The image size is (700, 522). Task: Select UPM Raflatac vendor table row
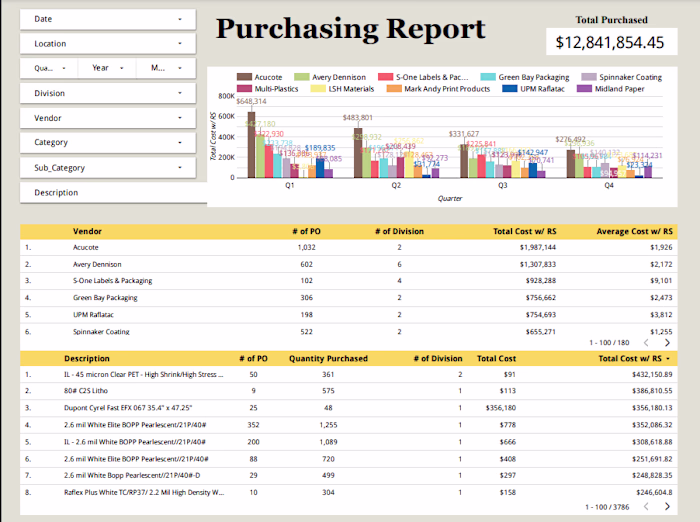coord(349,315)
